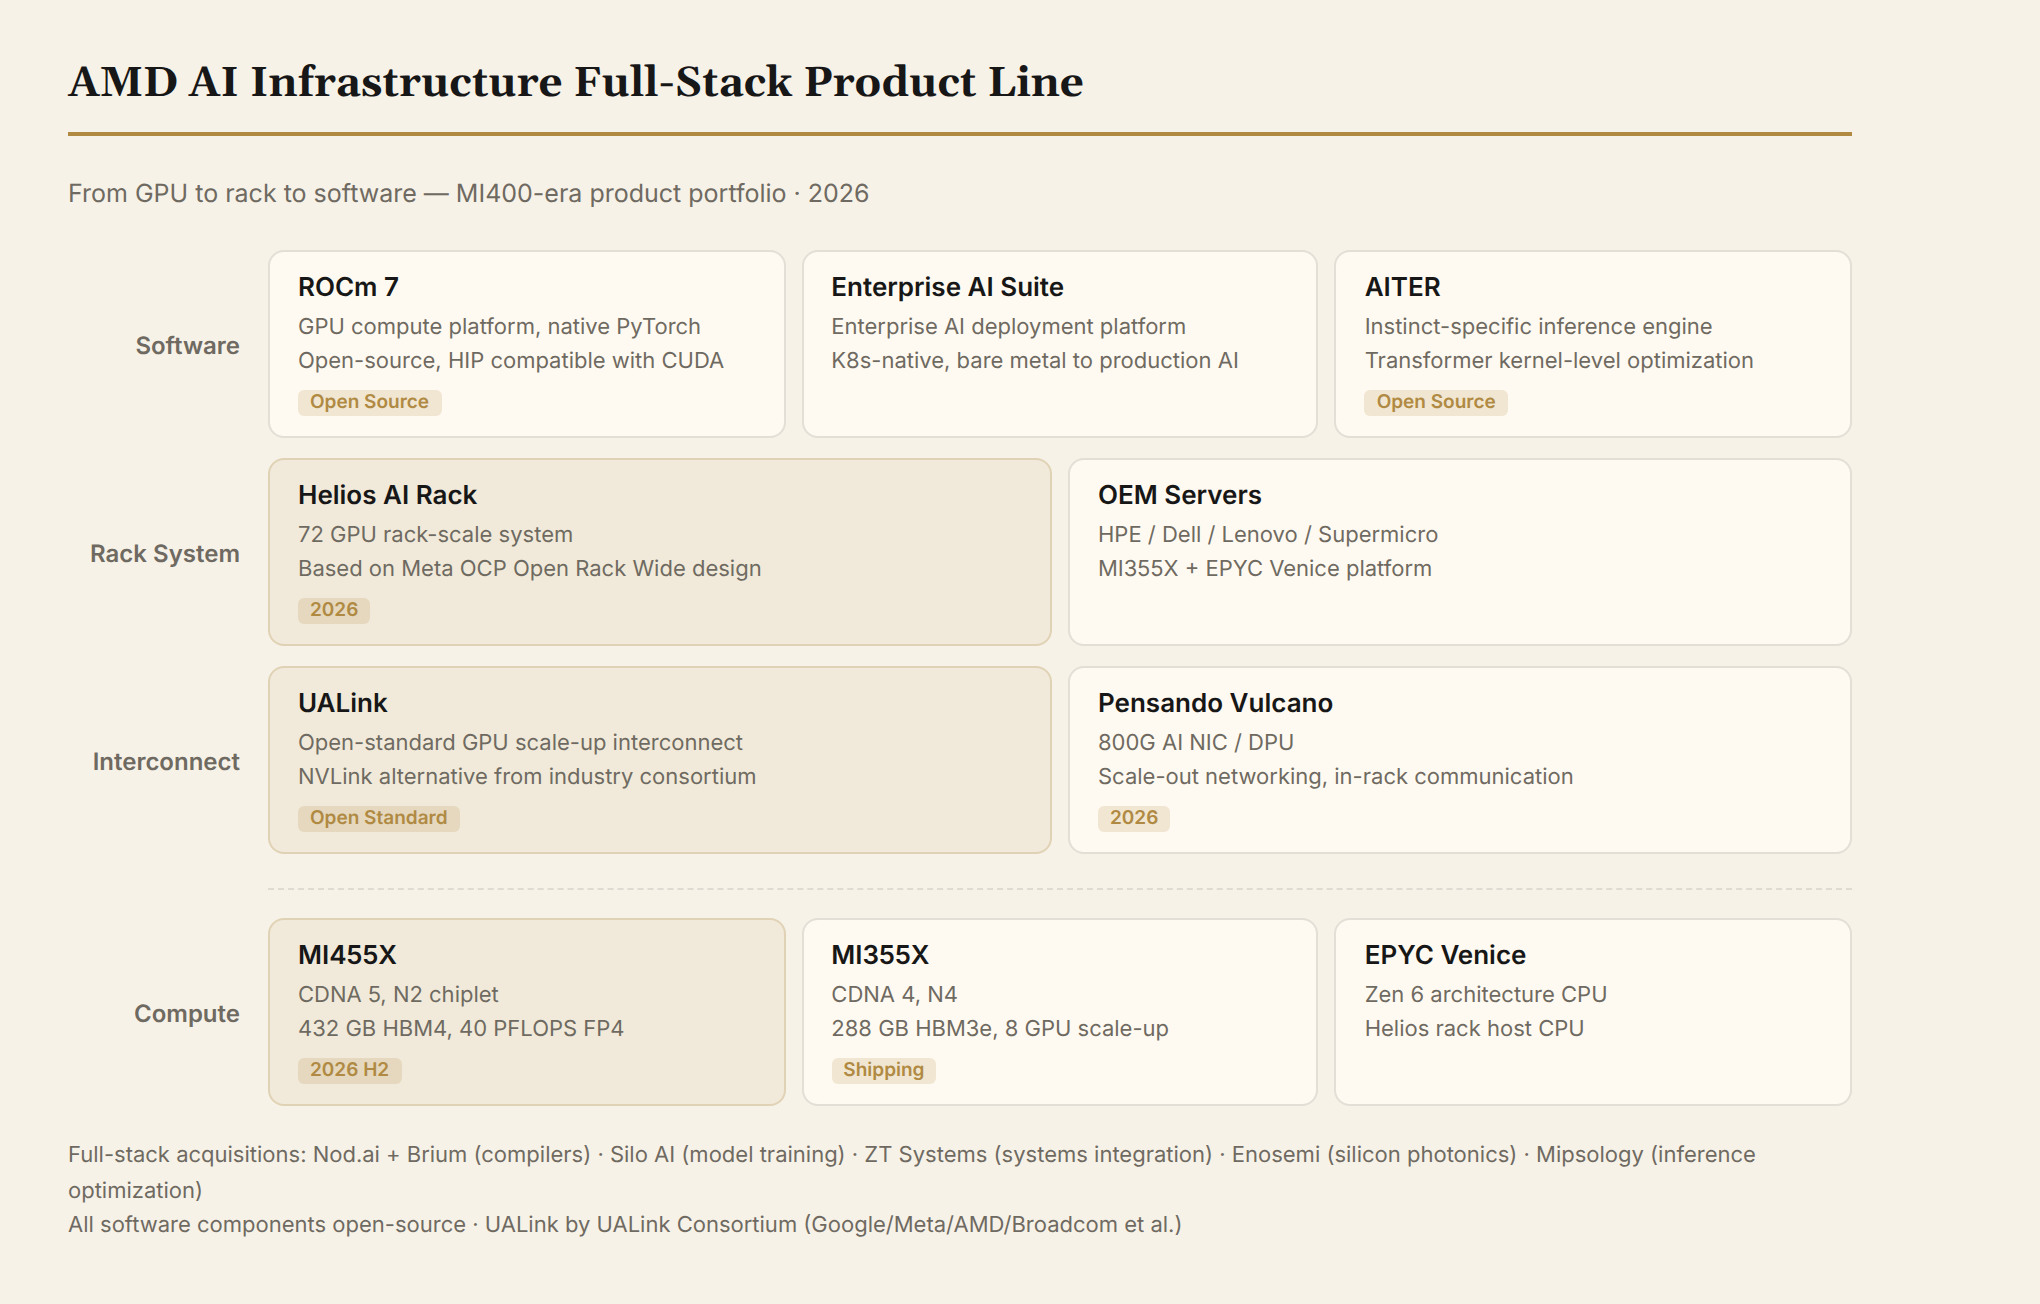Click 'Helios rack host CPU' line
2040x1304 pixels.
coord(1474,1028)
